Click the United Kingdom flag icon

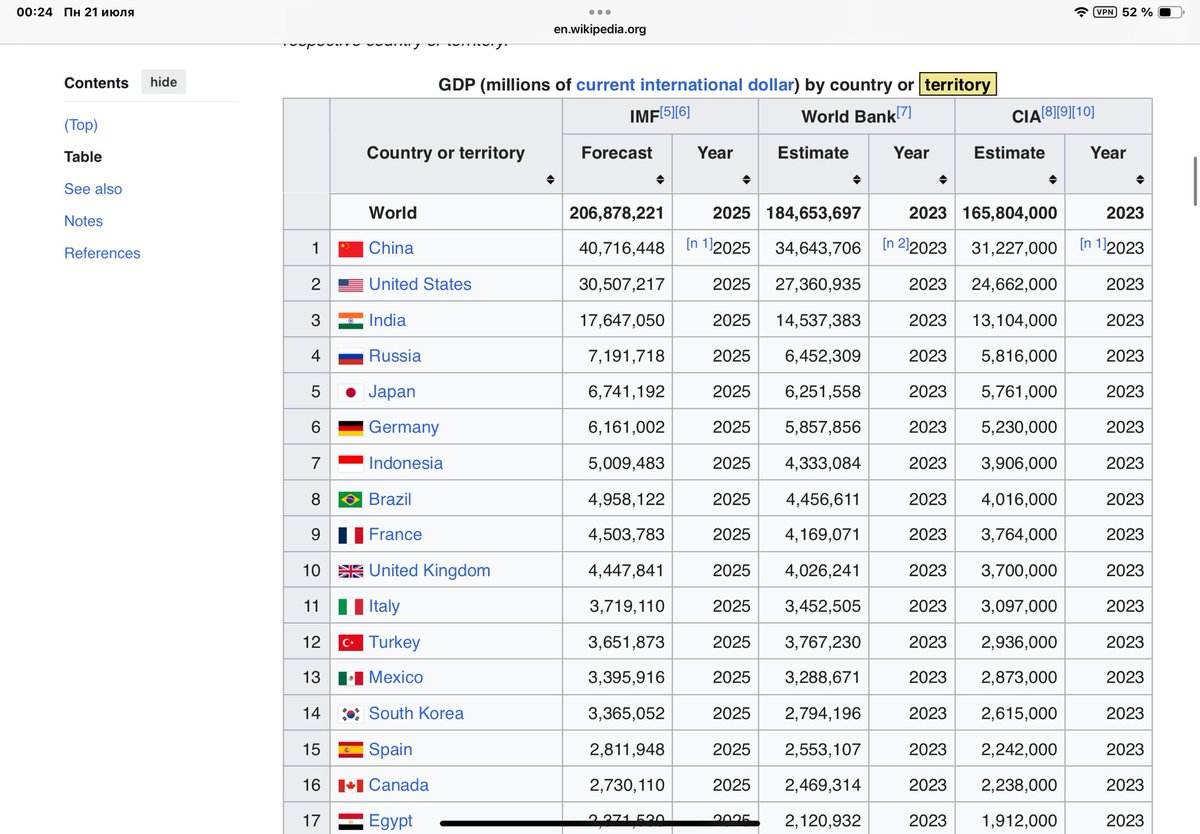click(350, 571)
